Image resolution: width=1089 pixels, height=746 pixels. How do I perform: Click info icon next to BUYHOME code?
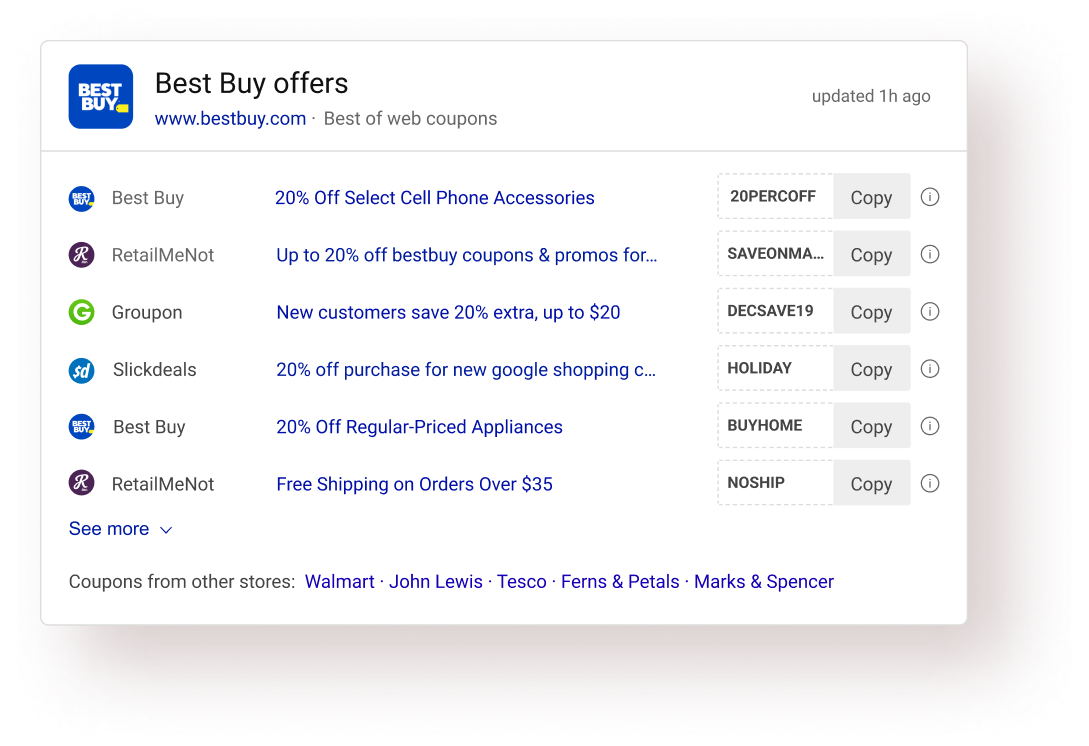[930, 426]
